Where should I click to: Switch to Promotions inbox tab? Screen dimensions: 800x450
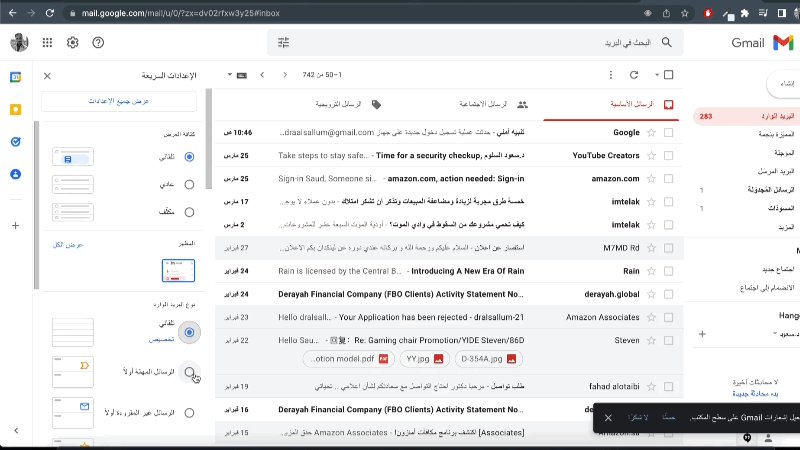pos(348,104)
